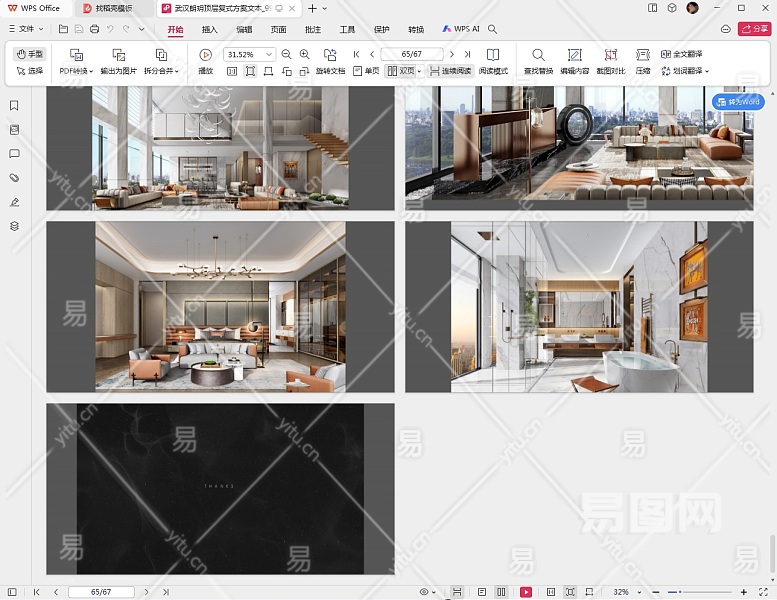The height and width of the screenshot is (600, 777).
Task: Click the compress (压缩) icon
Action: click(x=643, y=55)
